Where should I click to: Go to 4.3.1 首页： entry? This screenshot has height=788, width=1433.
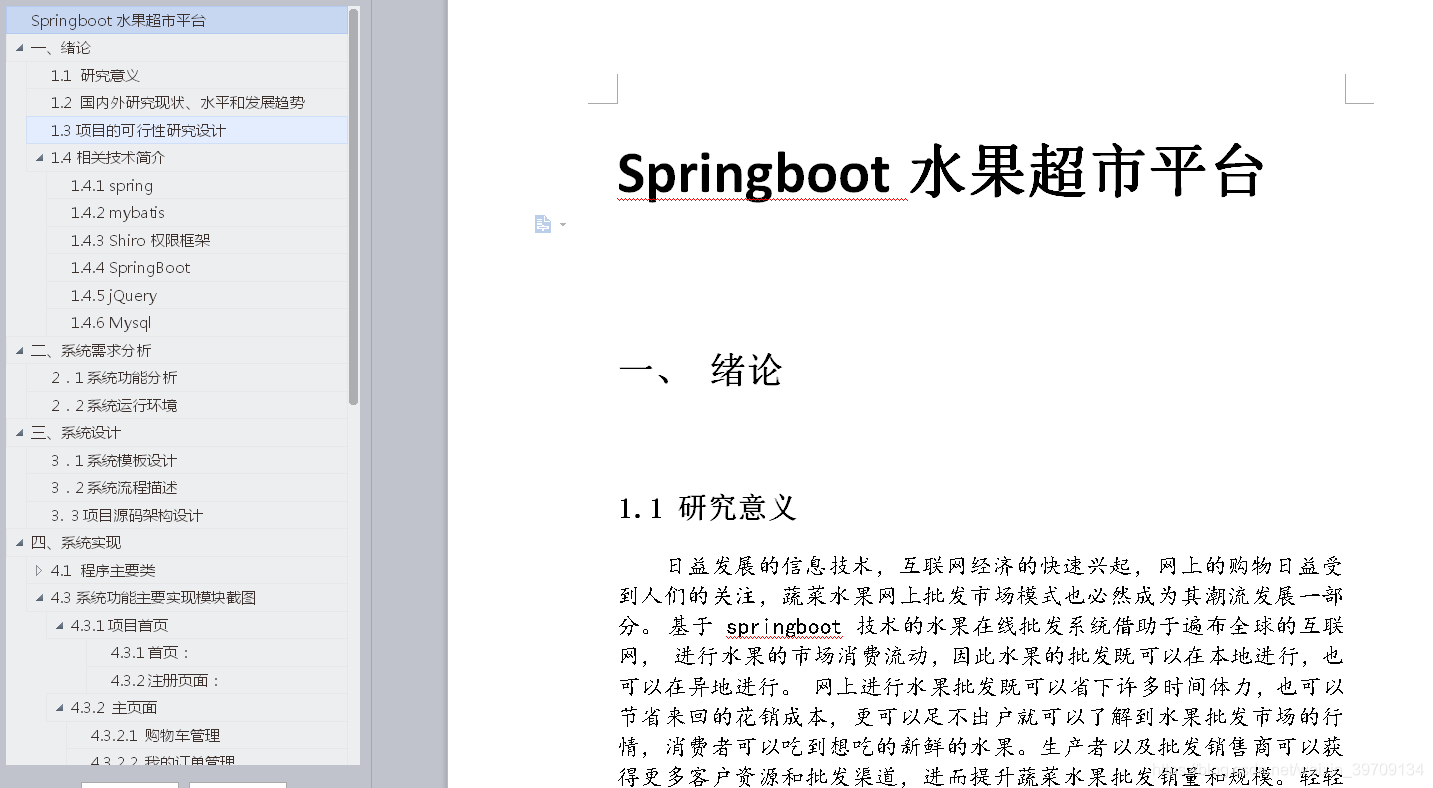[x=150, y=653]
